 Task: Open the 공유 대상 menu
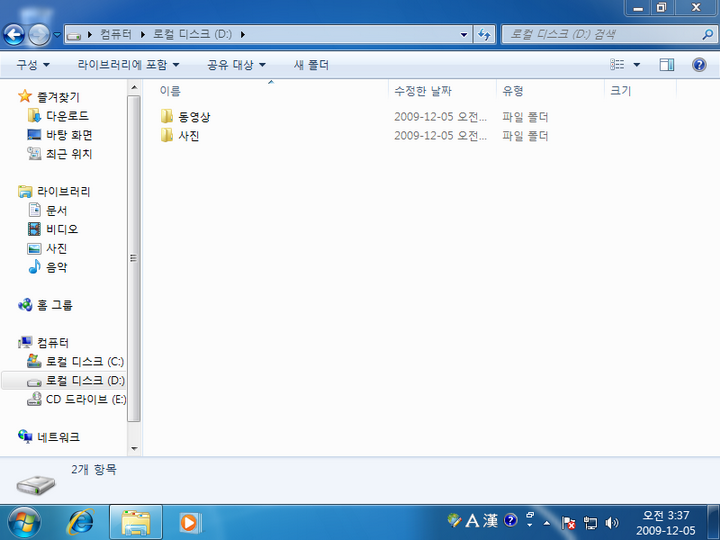click(236, 65)
